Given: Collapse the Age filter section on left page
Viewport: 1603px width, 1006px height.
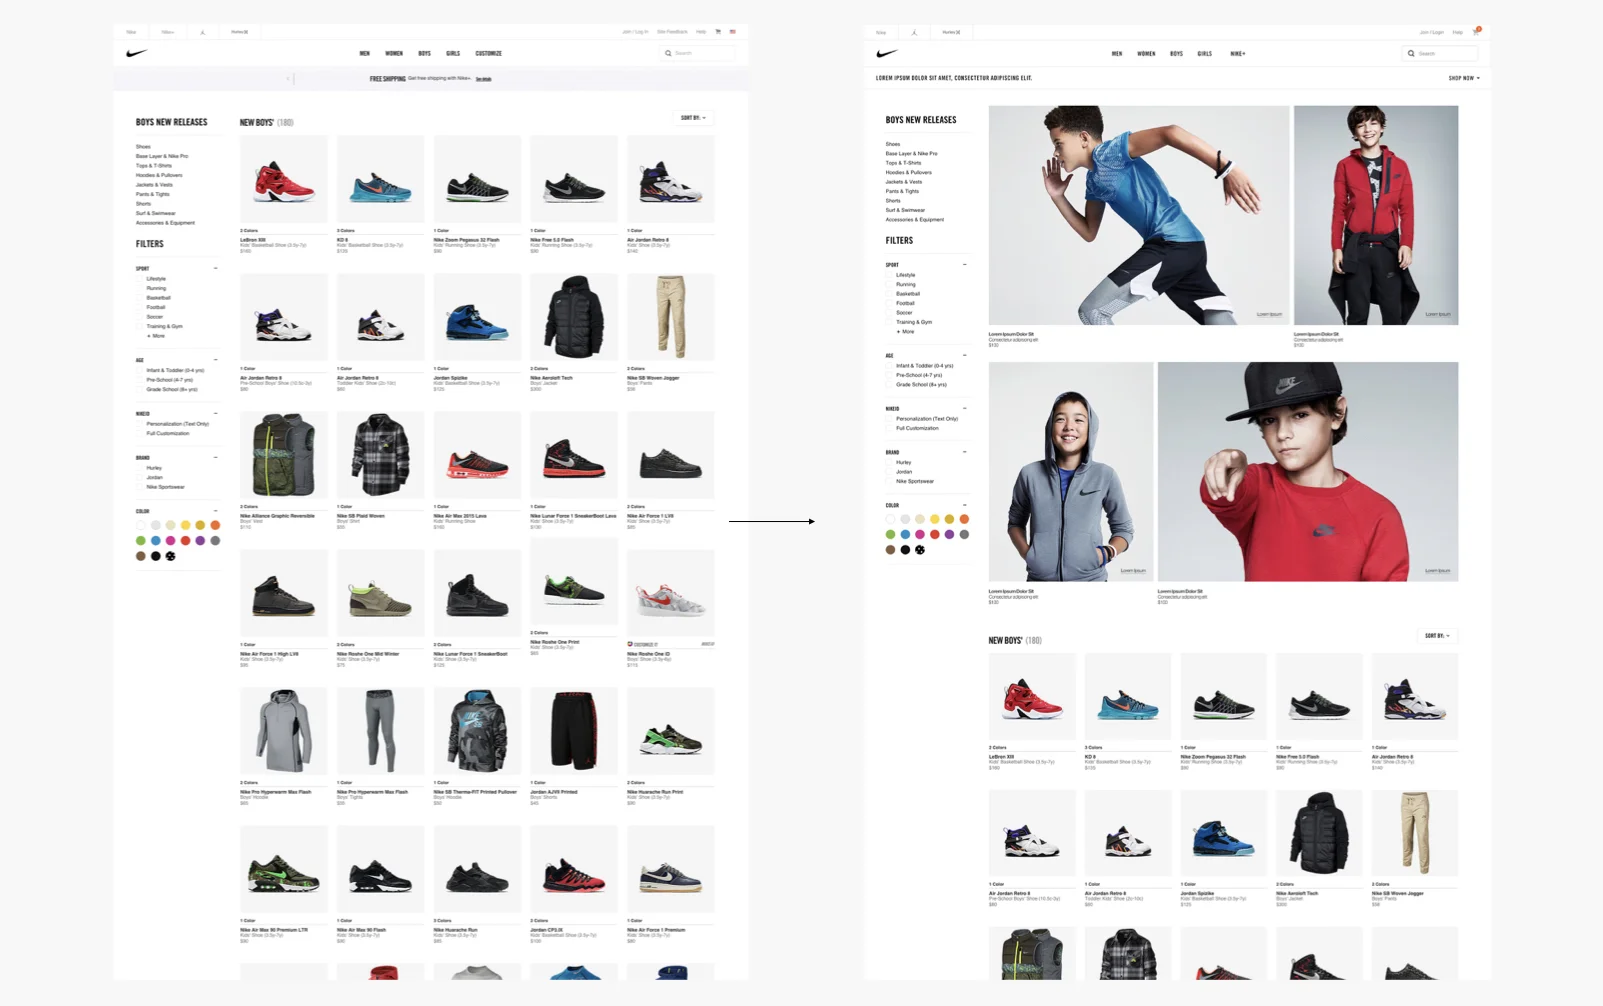Looking at the screenshot, I should click(215, 360).
